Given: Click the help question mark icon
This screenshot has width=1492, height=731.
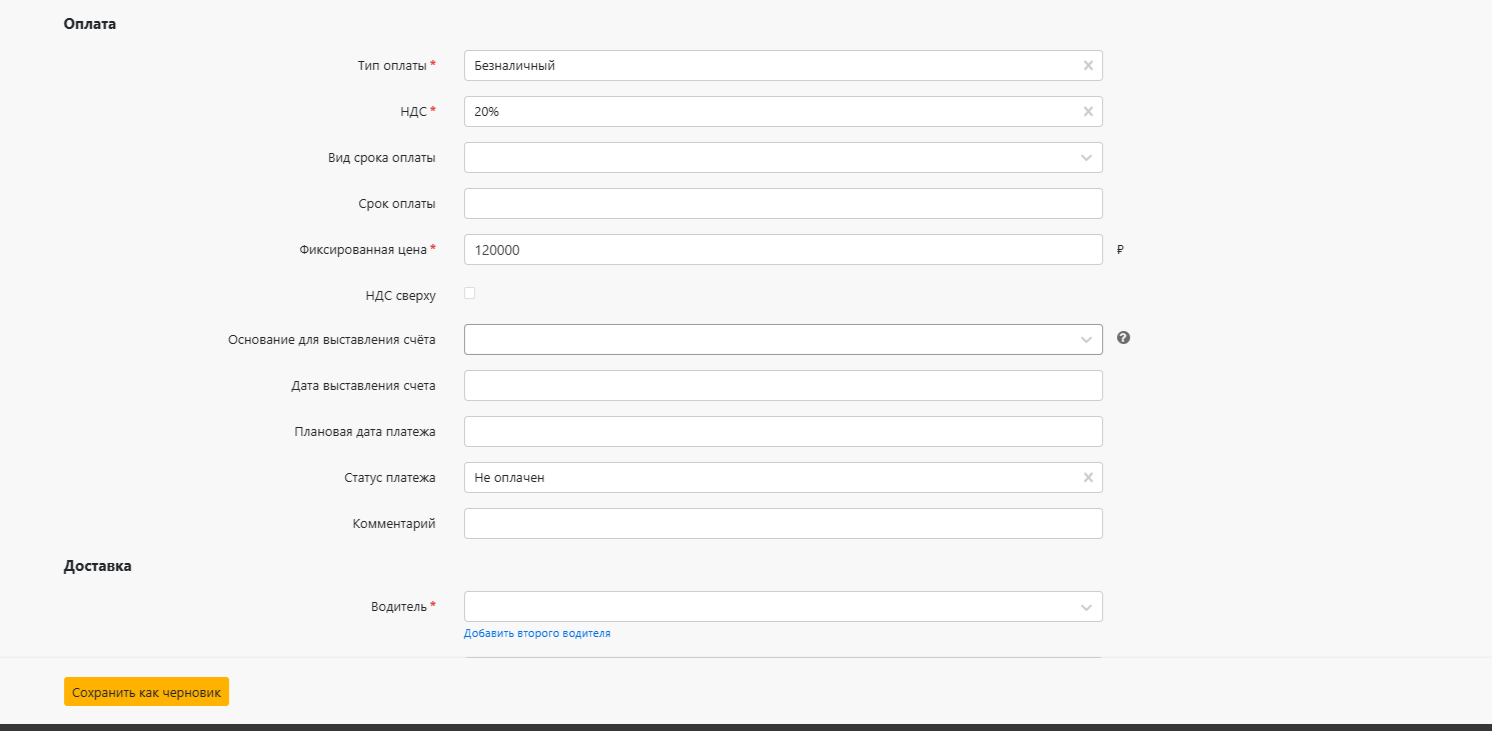Looking at the screenshot, I should [x=1123, y=338].
